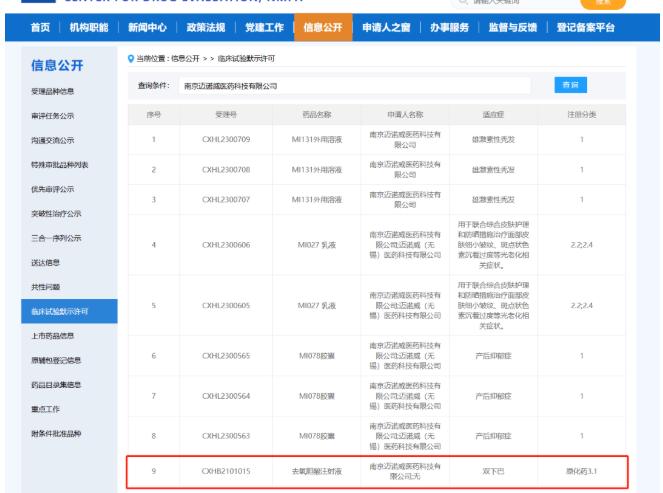Select the 党建工作 nav item
Viewport: 663px width, 493px height.
264,27
